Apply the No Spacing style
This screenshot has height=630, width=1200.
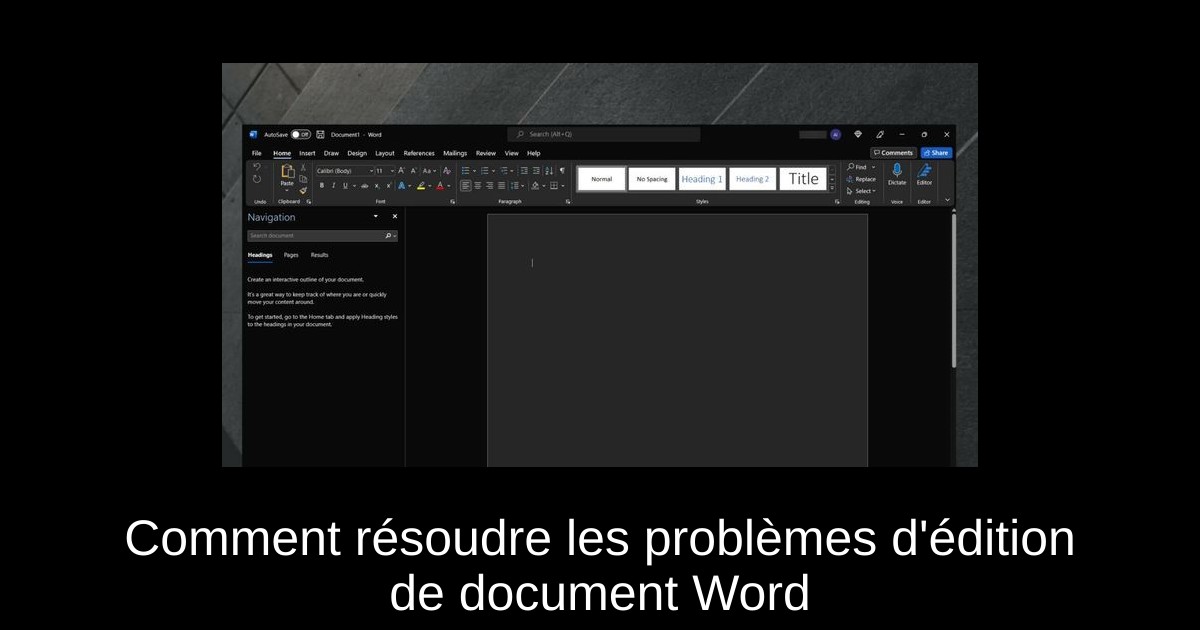651,179
